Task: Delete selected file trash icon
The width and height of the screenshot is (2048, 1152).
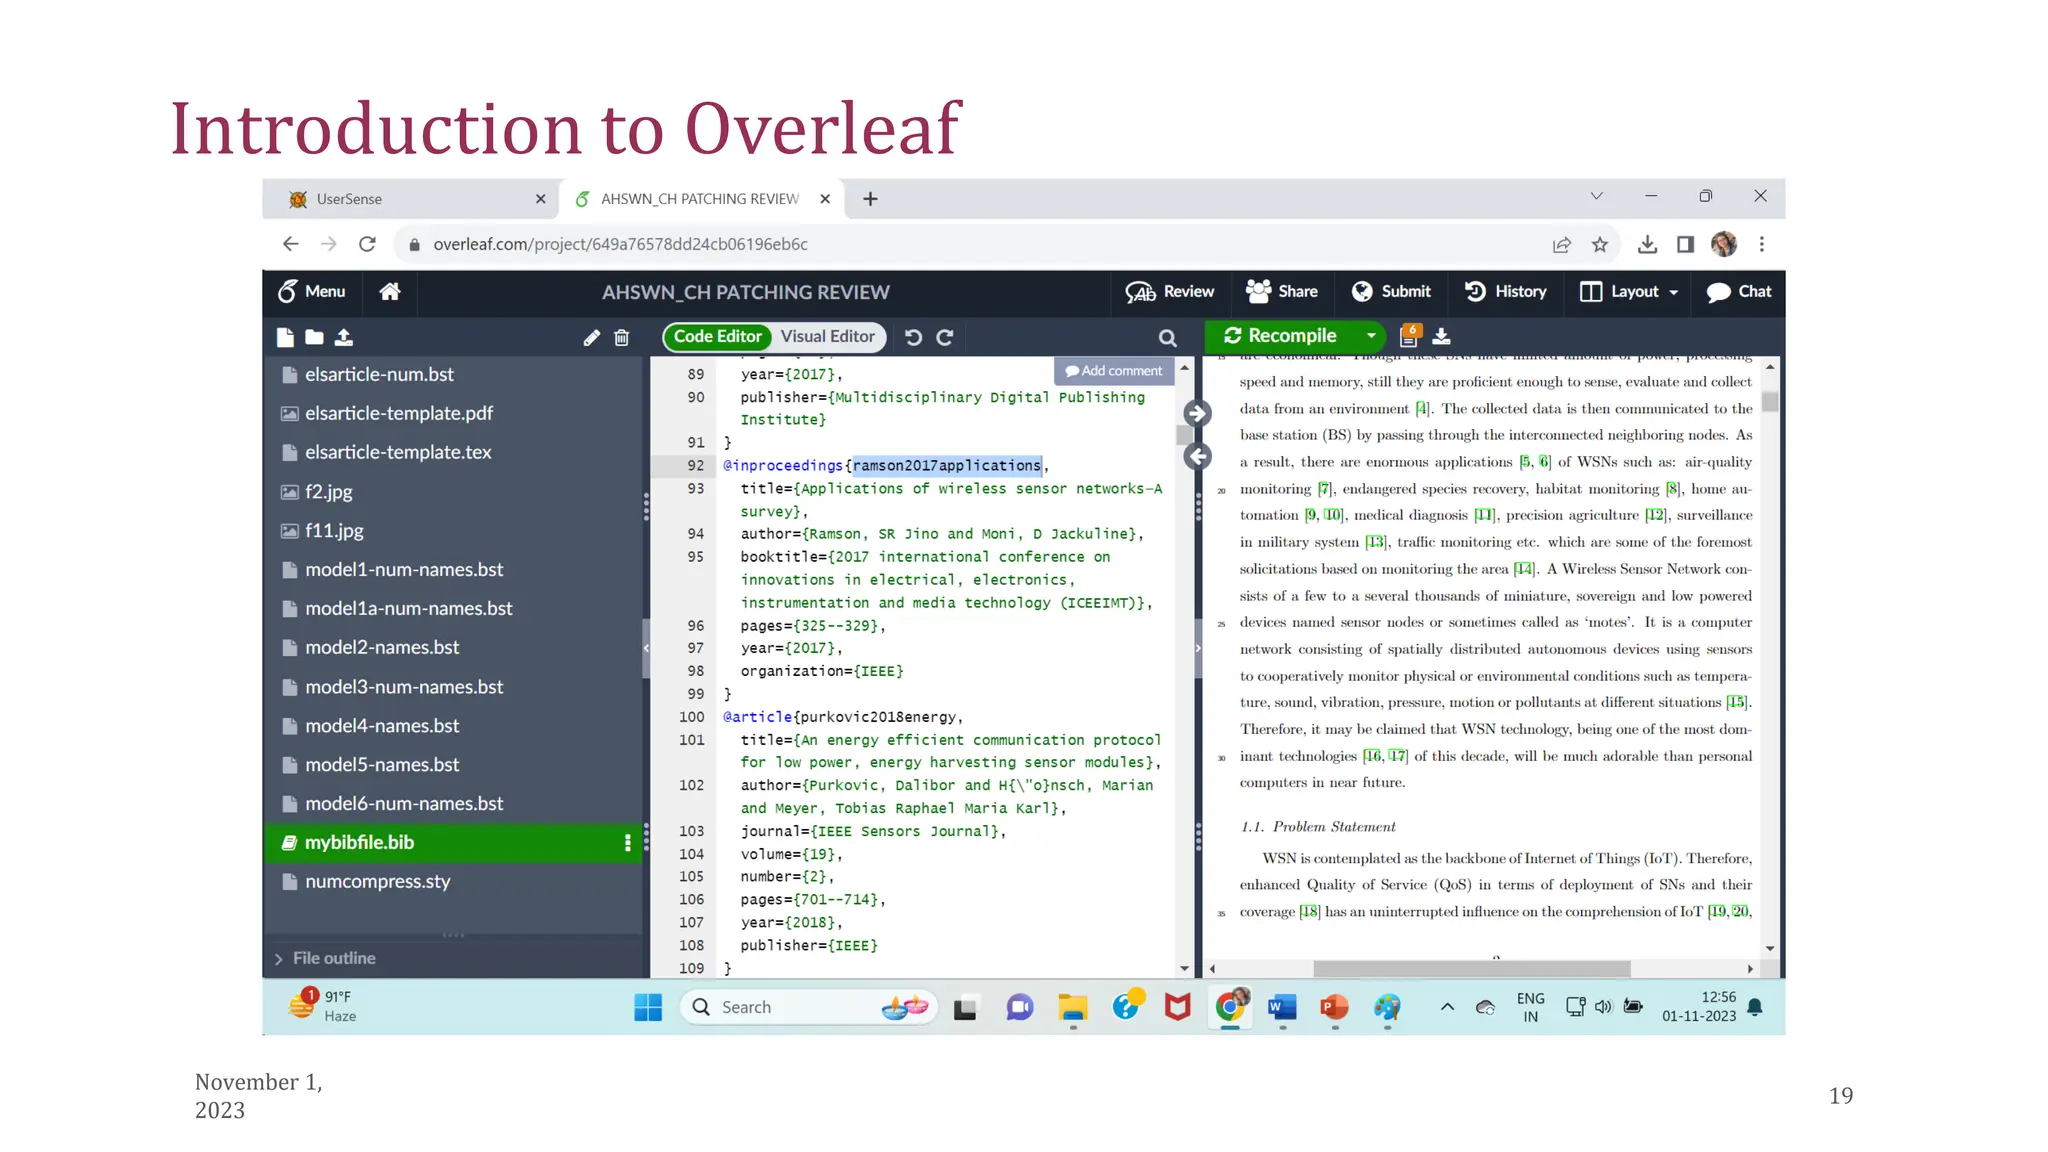Action: click(x=621, y=338)
